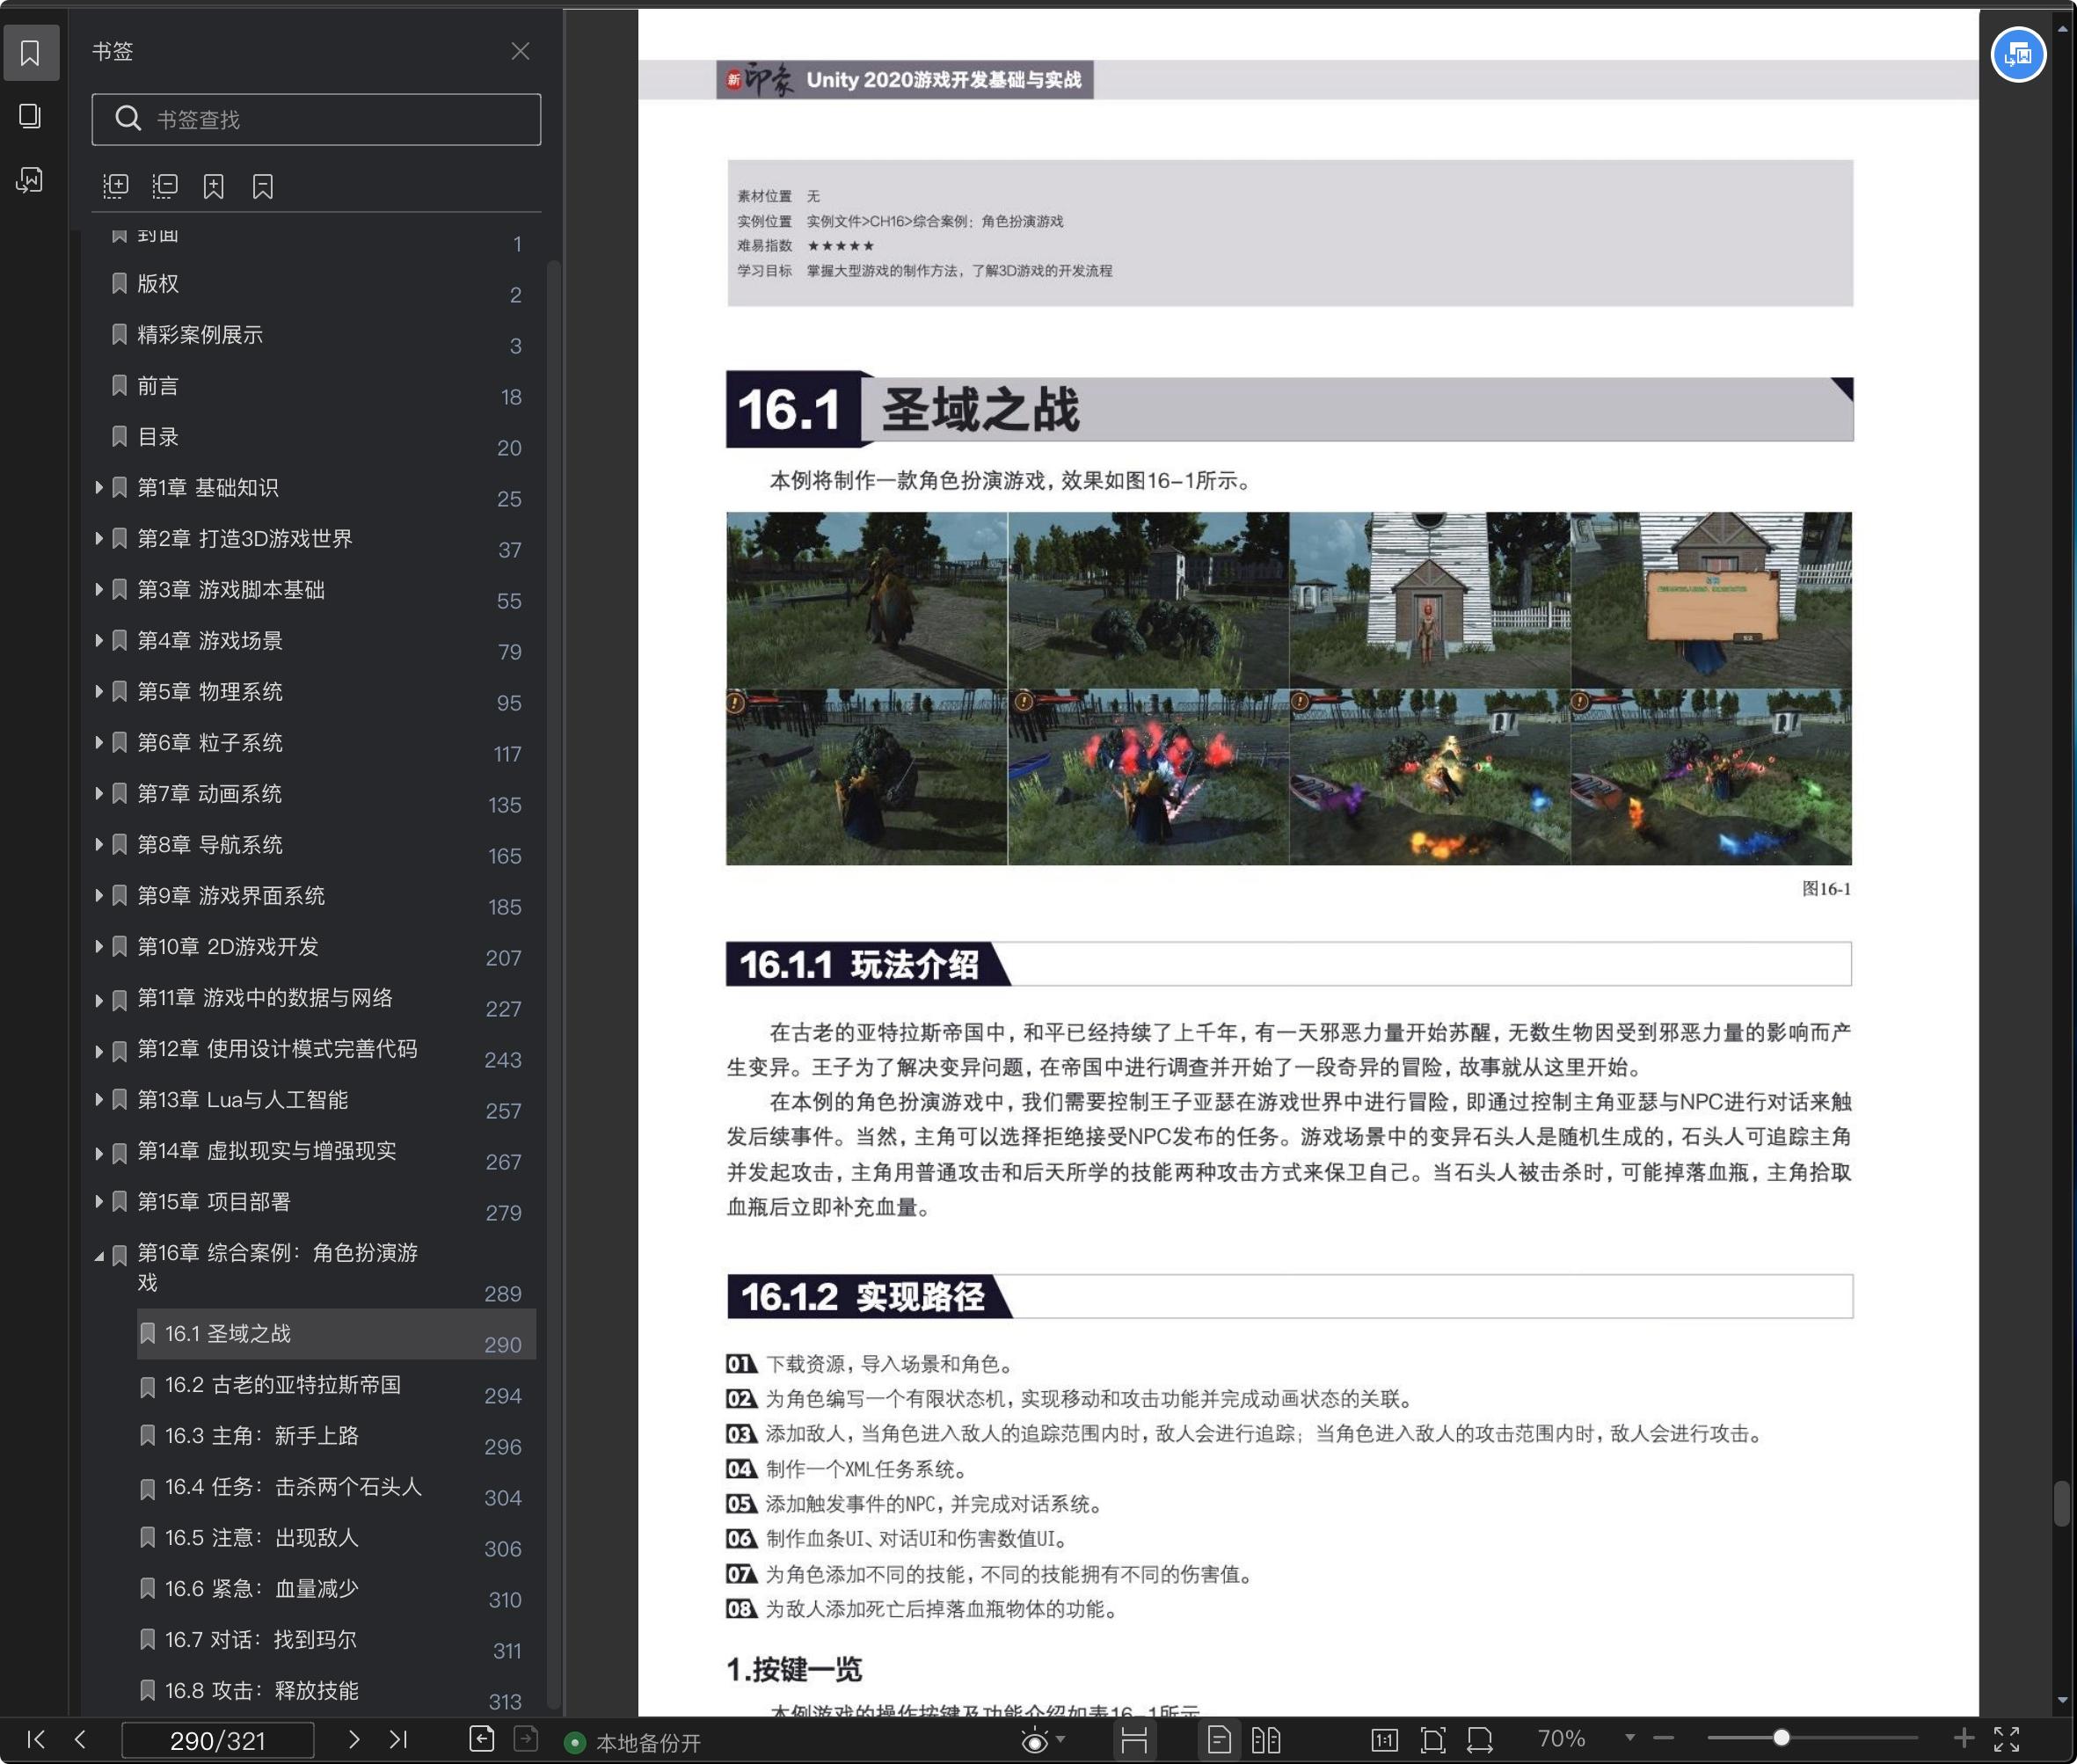Viewport: 2077px width, 1764px height.
Task: Expand 第10章 2D游戏开发 bookmark
Action: [x=98, y=946]
